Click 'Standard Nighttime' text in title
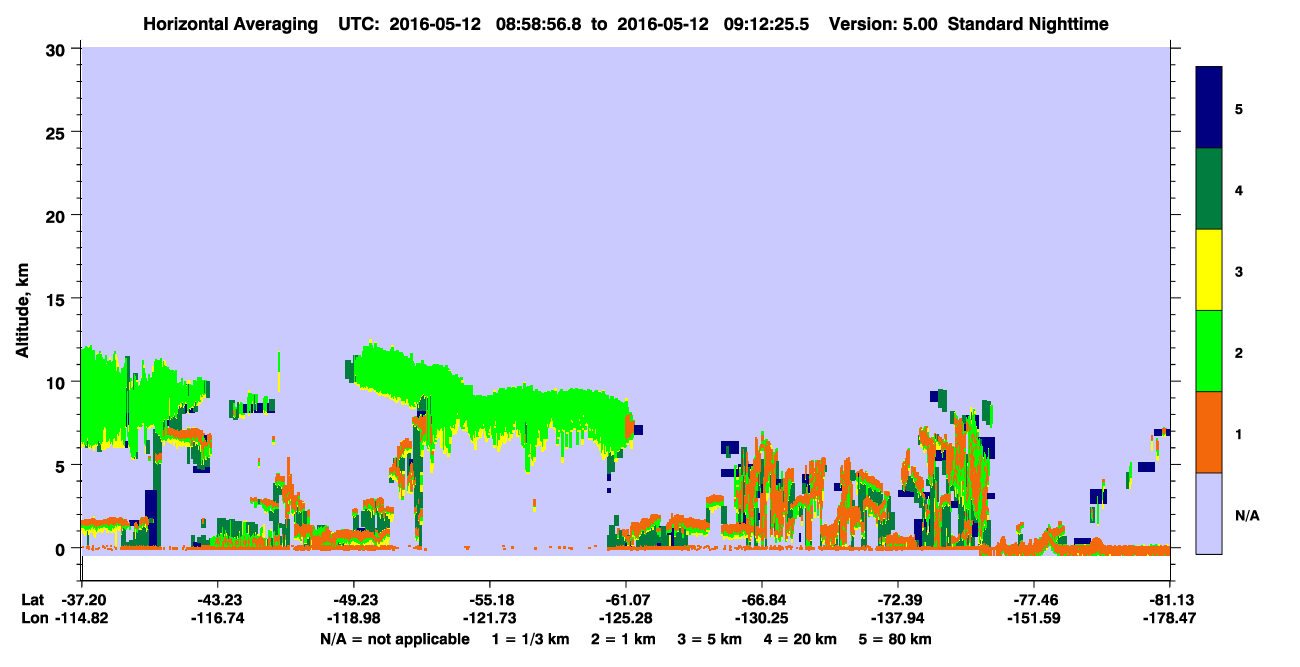1300x667 pixels. coord(1029,23)
